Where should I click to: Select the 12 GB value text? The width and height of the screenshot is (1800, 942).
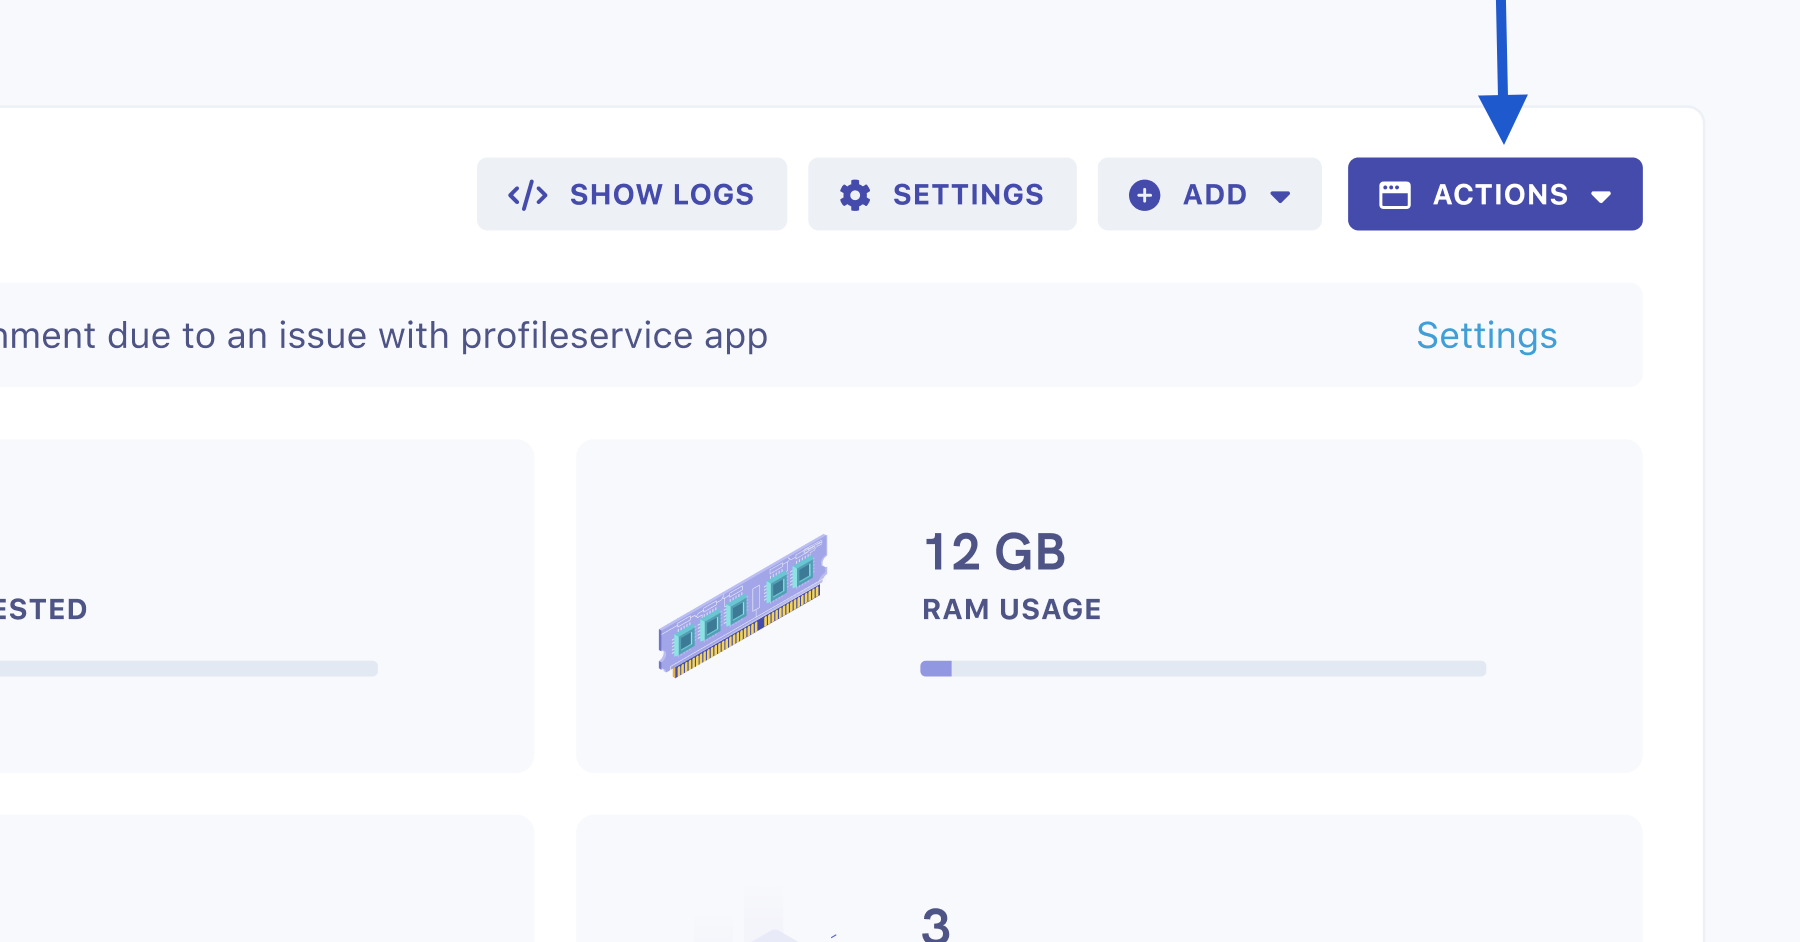[995, 552]
